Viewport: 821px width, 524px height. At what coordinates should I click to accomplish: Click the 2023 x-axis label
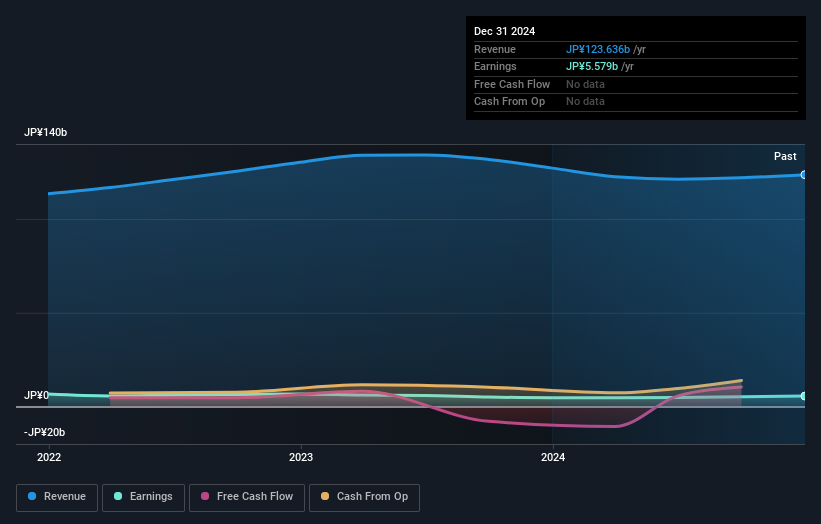(301, 458)
